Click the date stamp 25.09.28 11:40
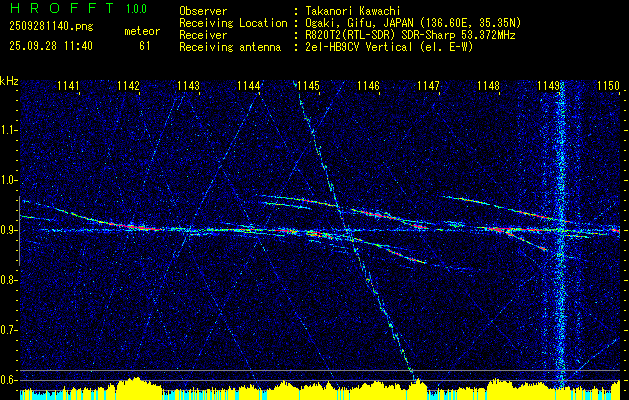The image size is (629, 400). pyautogui.click(x=51, y=46)
